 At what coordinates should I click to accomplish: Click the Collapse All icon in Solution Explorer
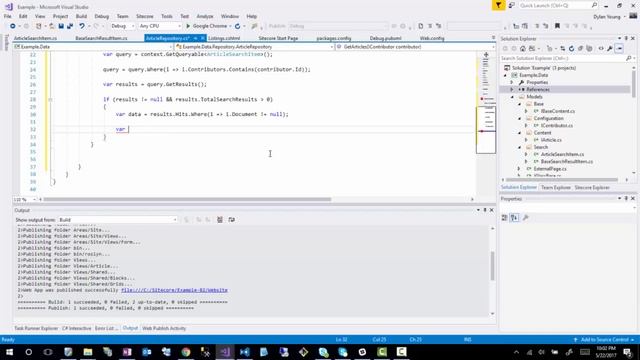[580, 49]
